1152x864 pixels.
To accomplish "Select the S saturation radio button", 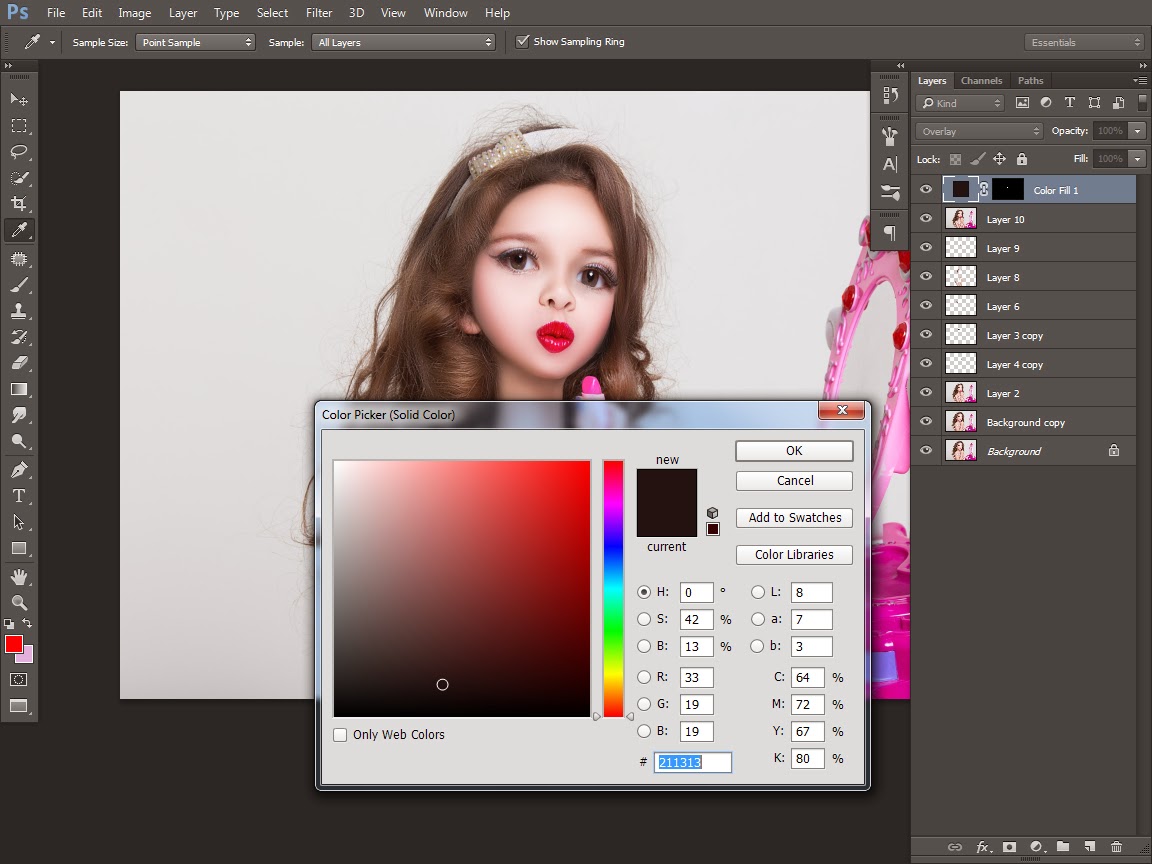I will pos(645,619).
